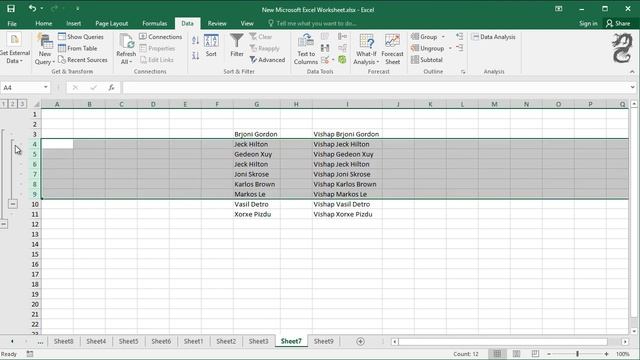Add a new sheet with plus icon

point(360,341)
